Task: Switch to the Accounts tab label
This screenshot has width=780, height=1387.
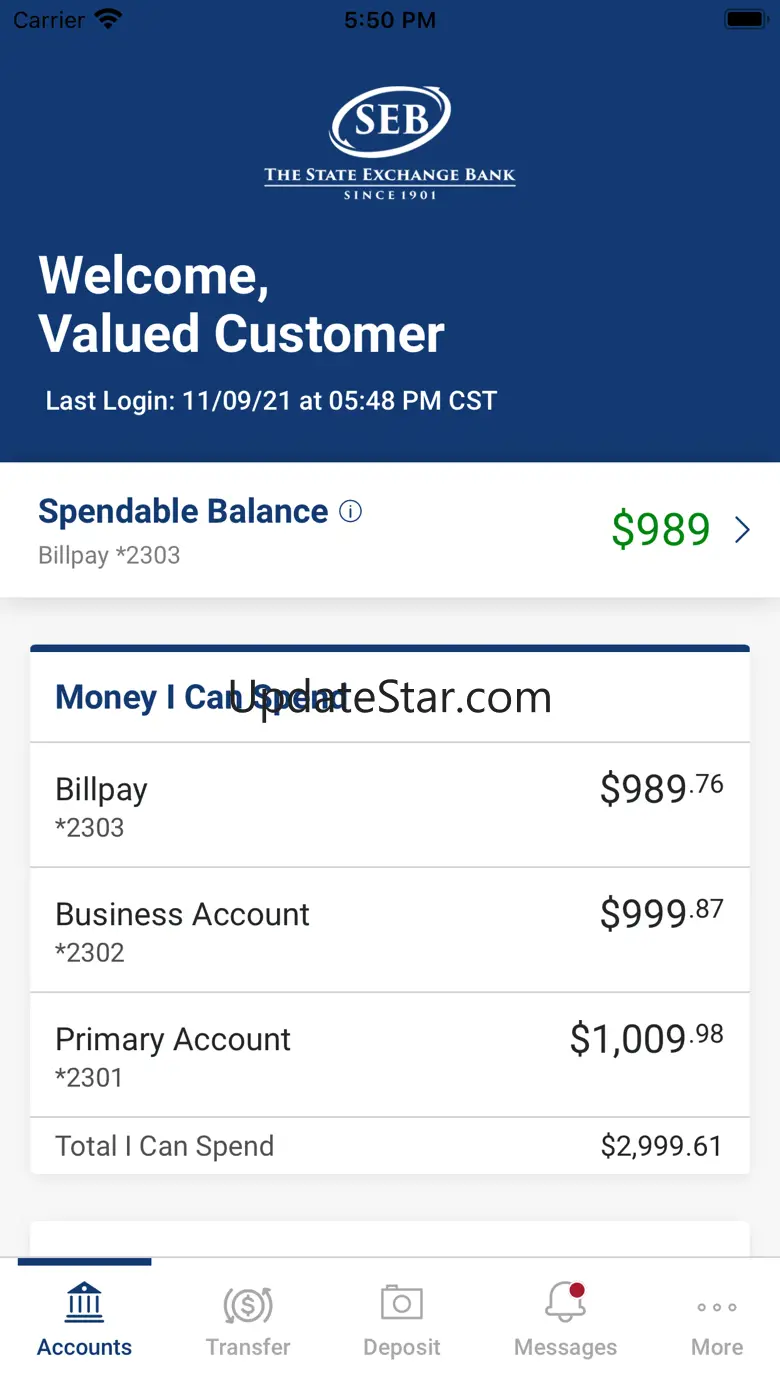Action: (84, 1347)
